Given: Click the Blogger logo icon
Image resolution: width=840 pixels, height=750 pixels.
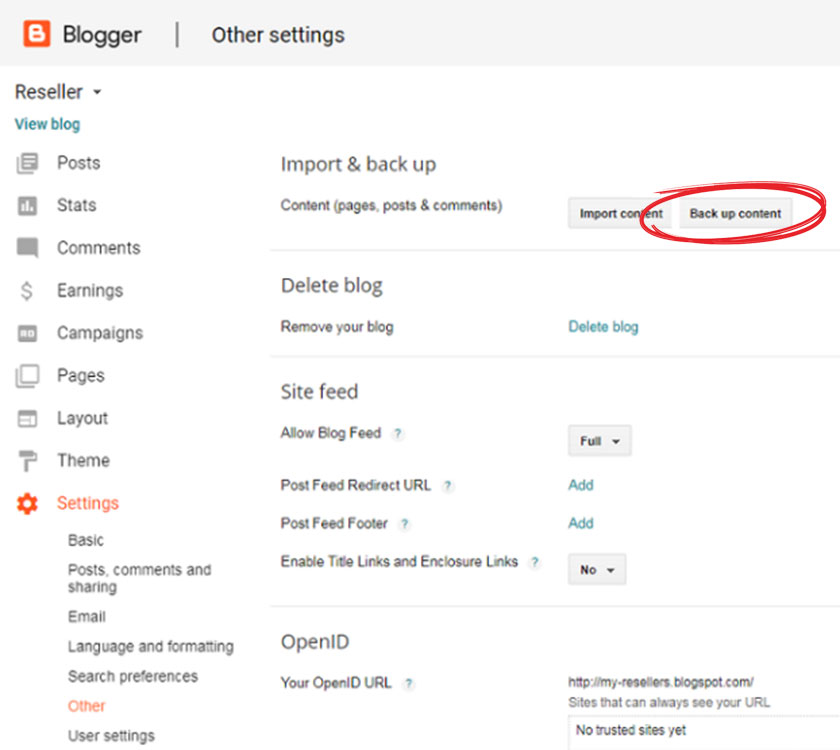Looking at the screenshot, I should coord(37,34).
